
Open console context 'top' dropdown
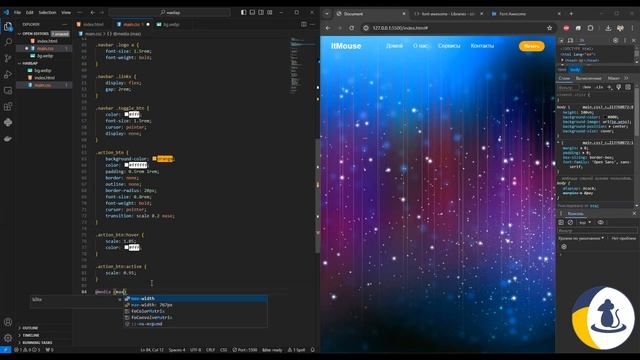click(x=585, y=222)
